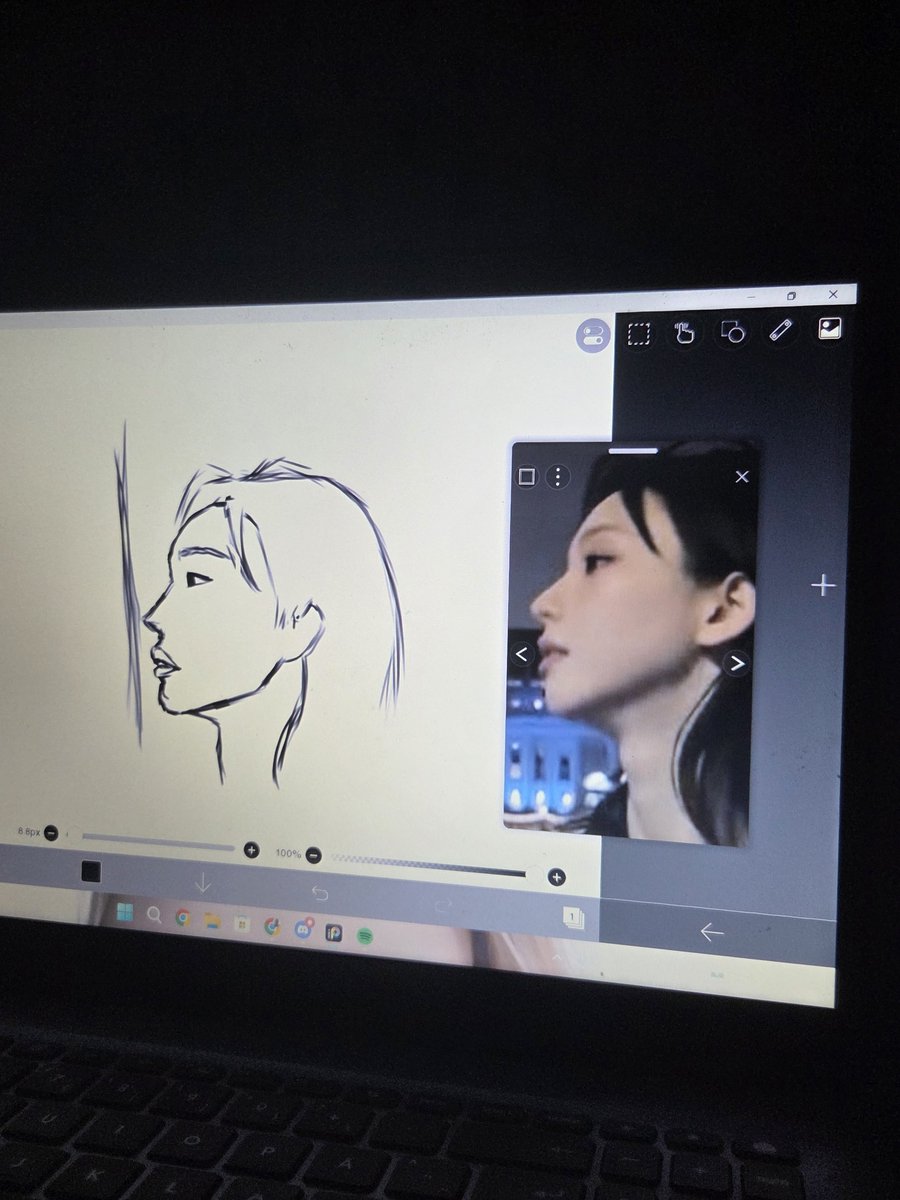Click the 100% opacity value
The width and height of the screenshot is (900, 1200).
pyautogui.click(x=288, y=854)
